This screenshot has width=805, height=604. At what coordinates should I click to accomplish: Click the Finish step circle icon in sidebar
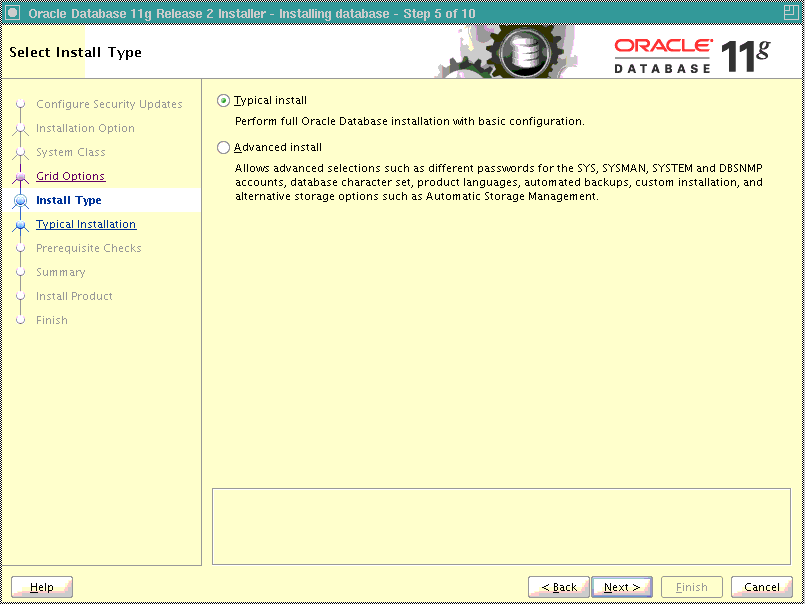click(x=21, y=320)
